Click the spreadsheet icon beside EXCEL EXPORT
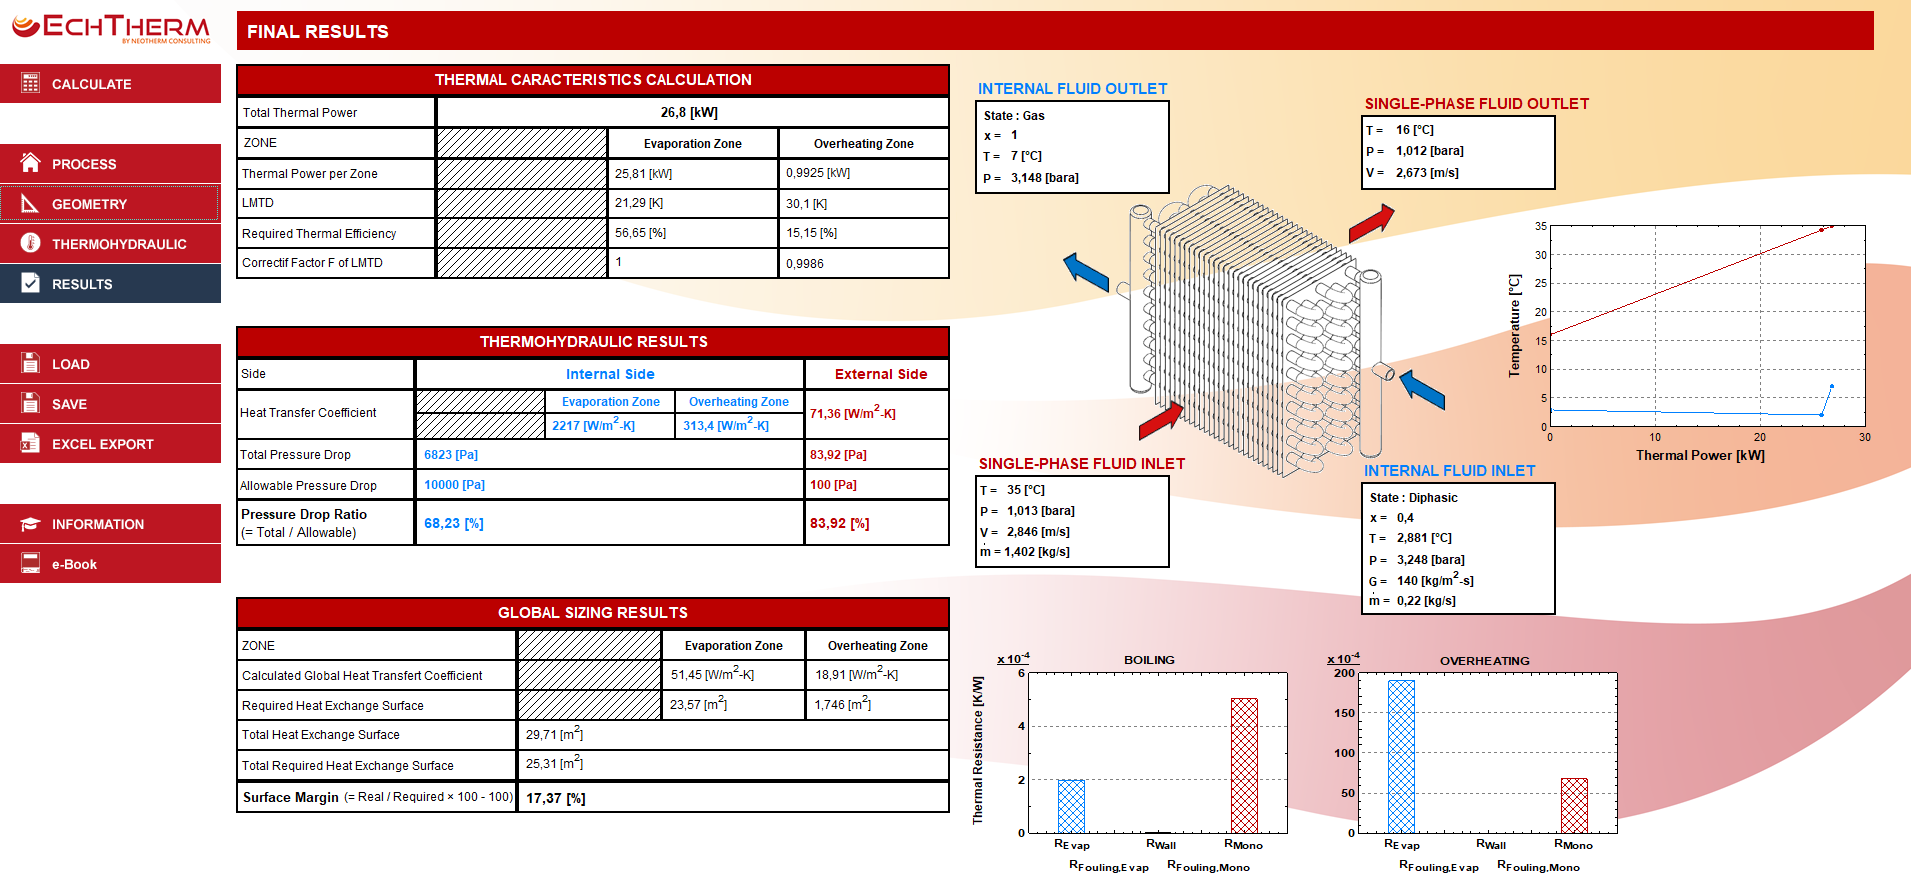The width and height of the screenshot is (1911, 878). pos(30,443)
